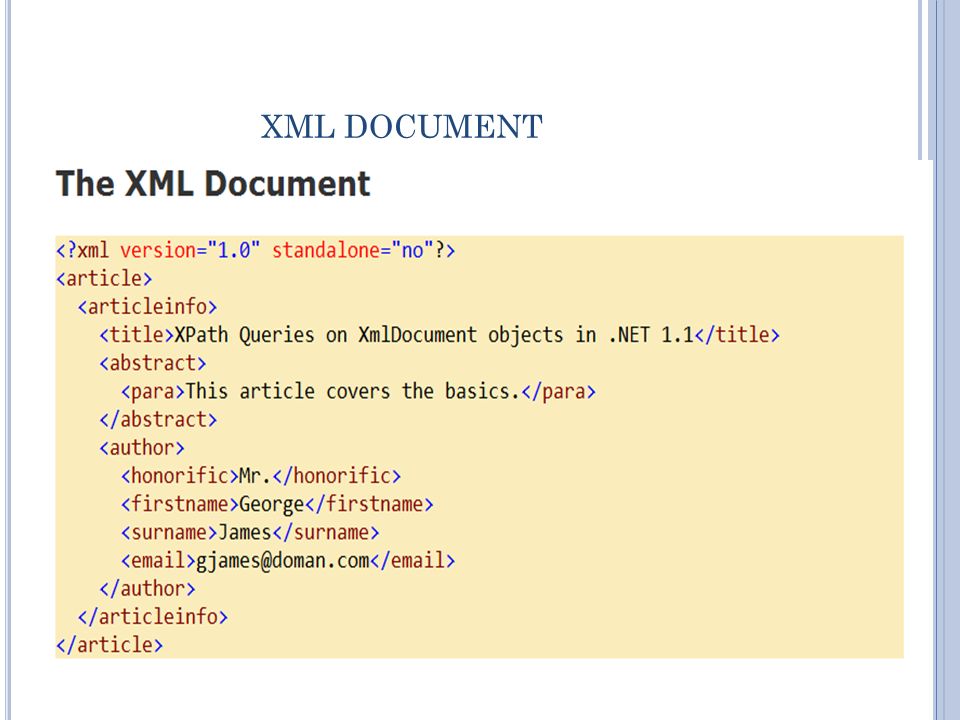This screenshot has width=960, height=720.
Task: Click the <para> line 'This article covers the basics.'
Action: [358, 391]
